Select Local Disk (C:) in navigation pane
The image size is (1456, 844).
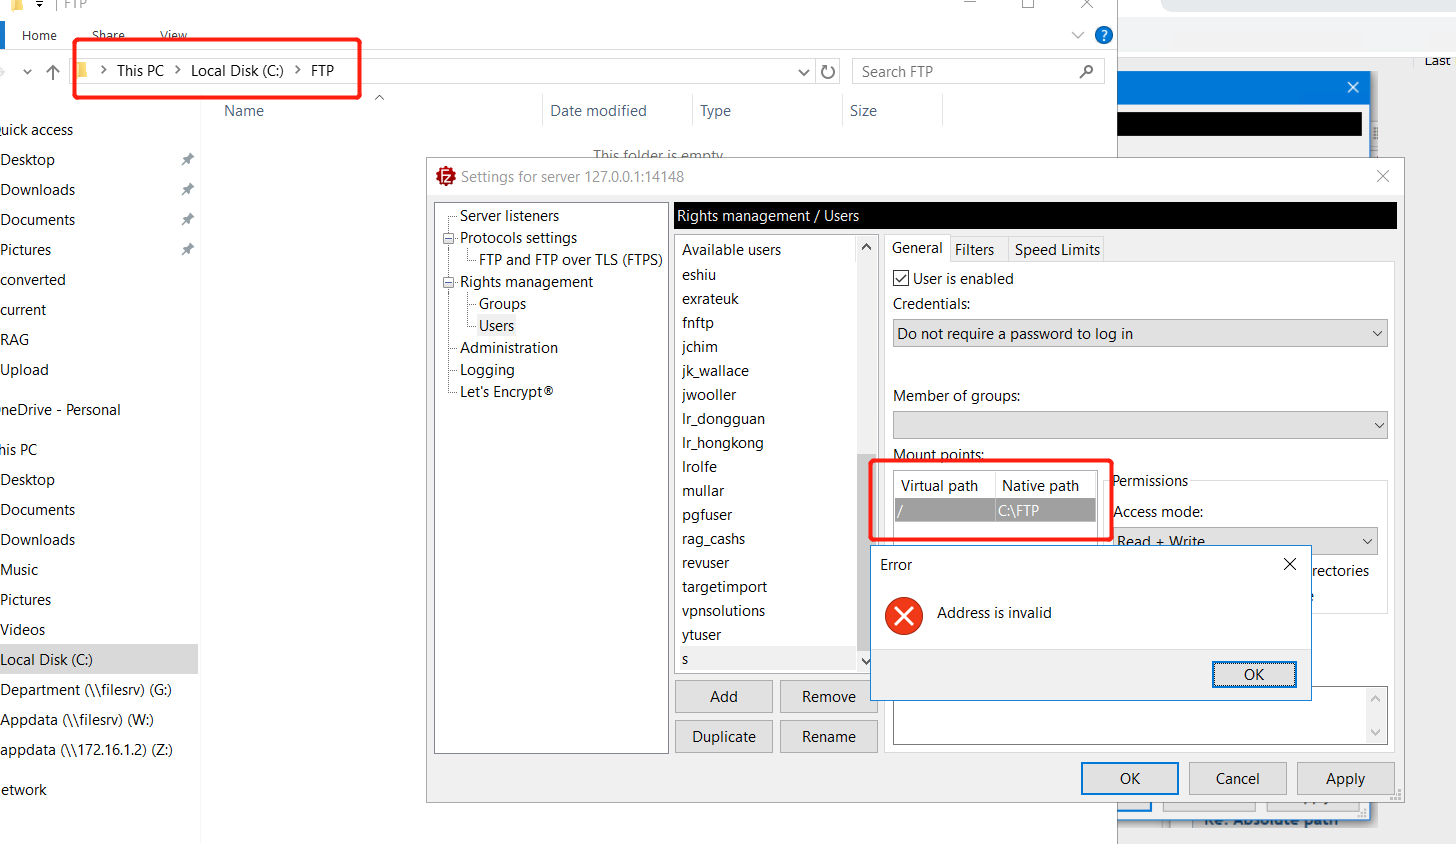tap(98, 660)
